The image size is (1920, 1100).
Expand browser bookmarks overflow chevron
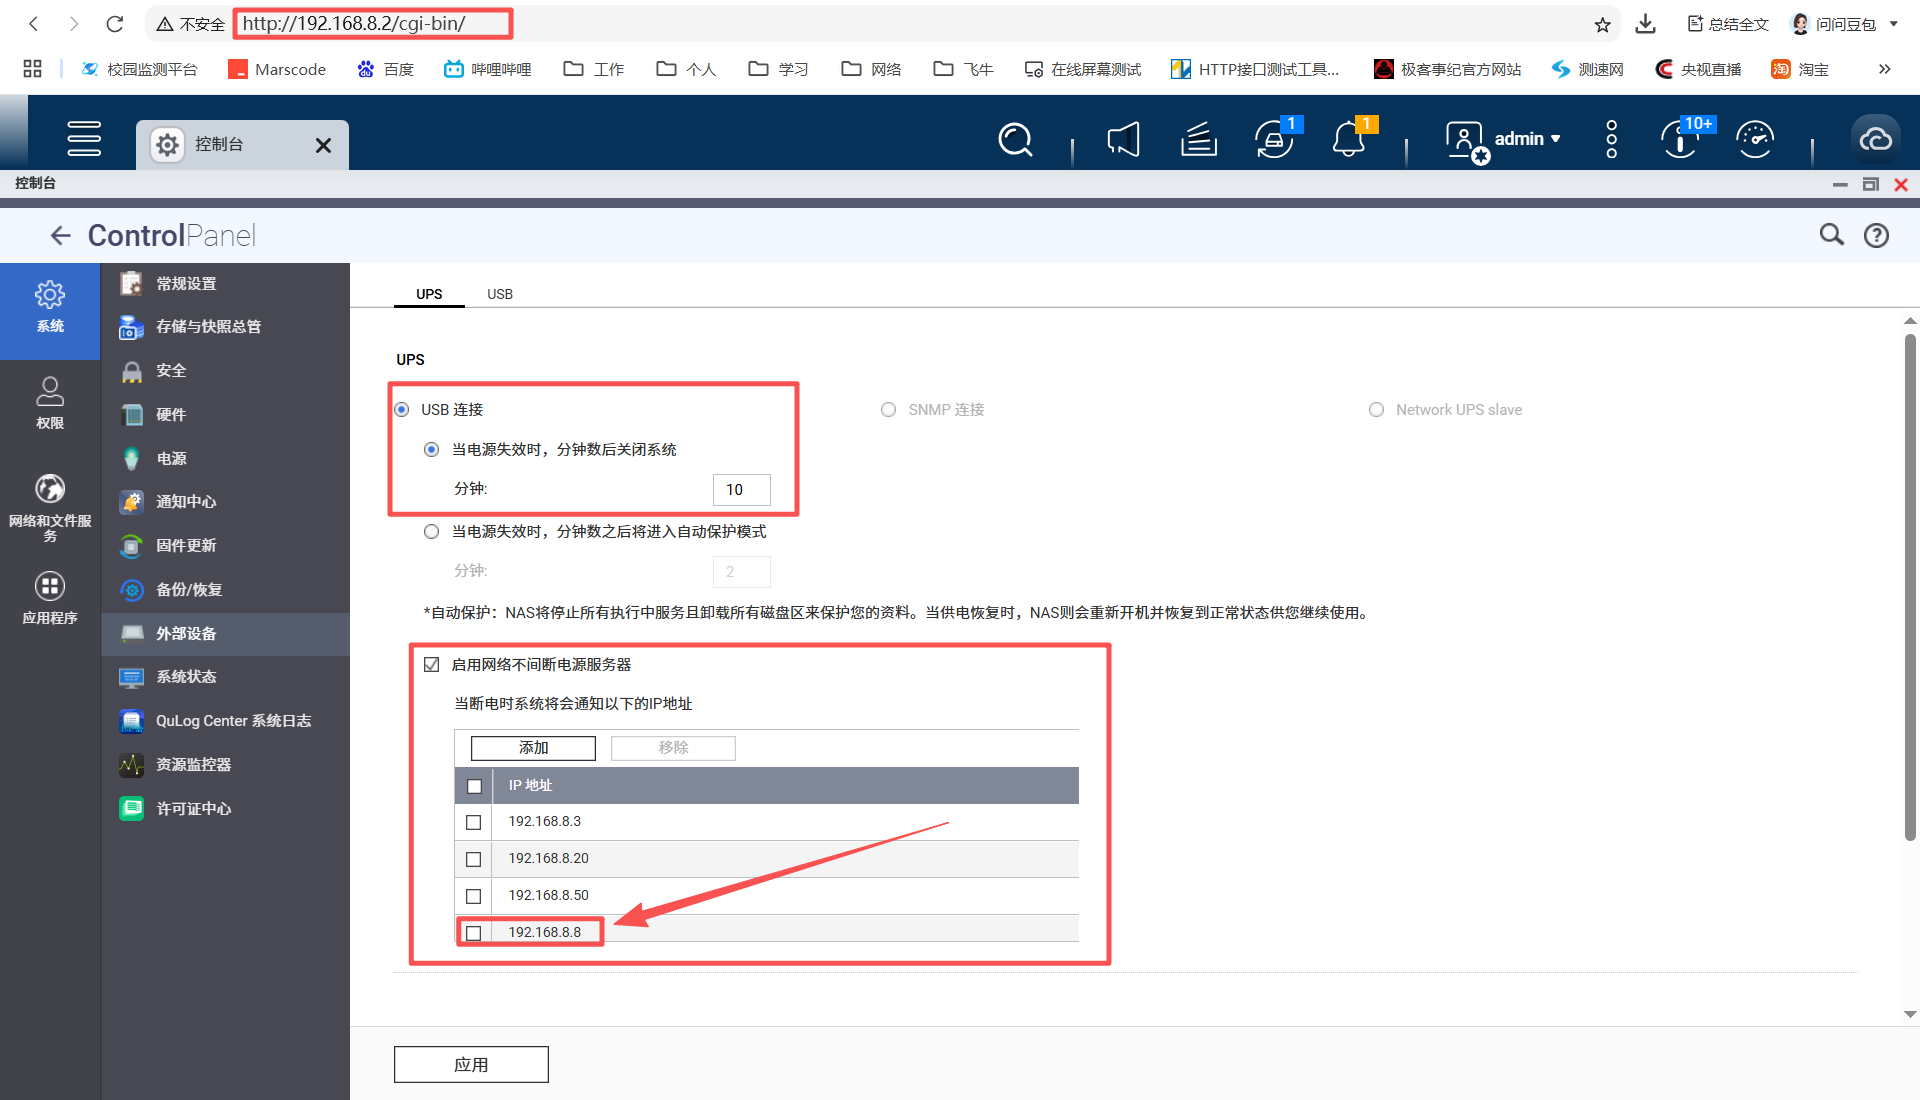point(1884,69)
